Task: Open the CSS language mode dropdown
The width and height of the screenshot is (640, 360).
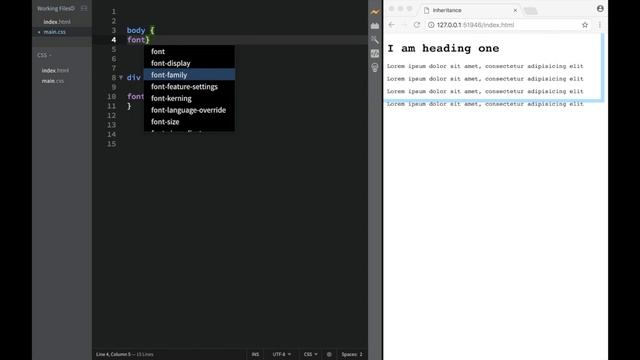Action: (310, 354)
